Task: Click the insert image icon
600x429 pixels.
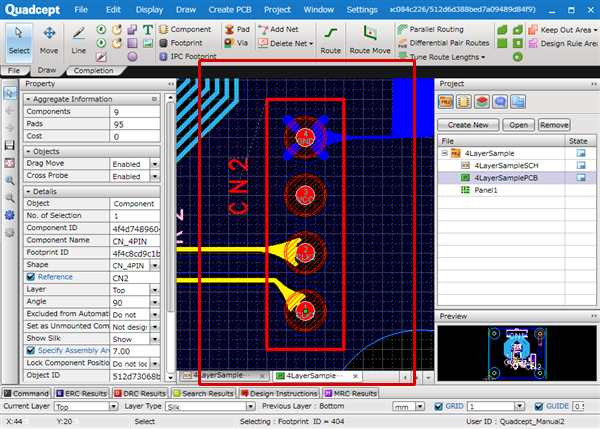Action: tap(148, 43)
